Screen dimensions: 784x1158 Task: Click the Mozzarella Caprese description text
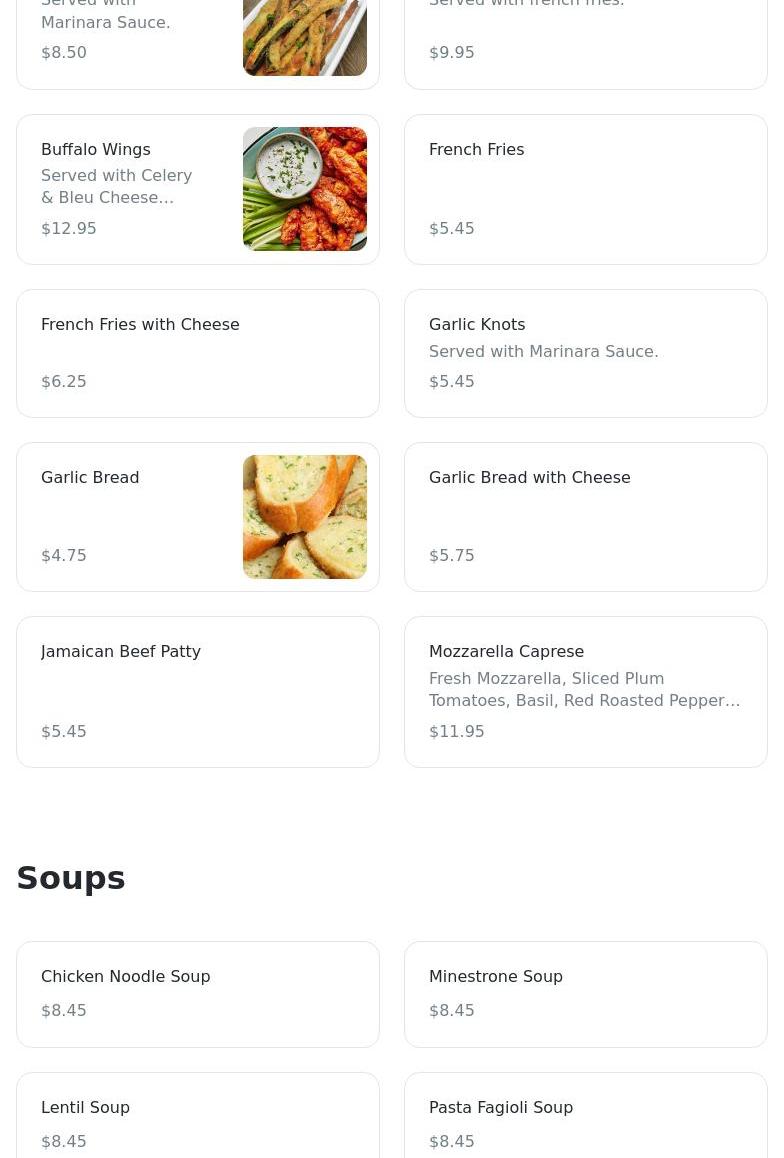(x=584, y=689)
